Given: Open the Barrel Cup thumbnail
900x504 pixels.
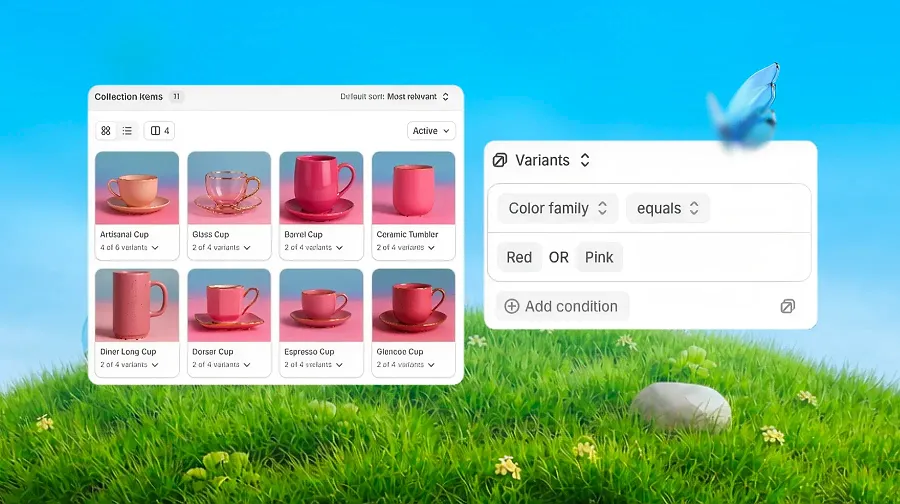Looking at the screenshot, I should click(321, 188).
